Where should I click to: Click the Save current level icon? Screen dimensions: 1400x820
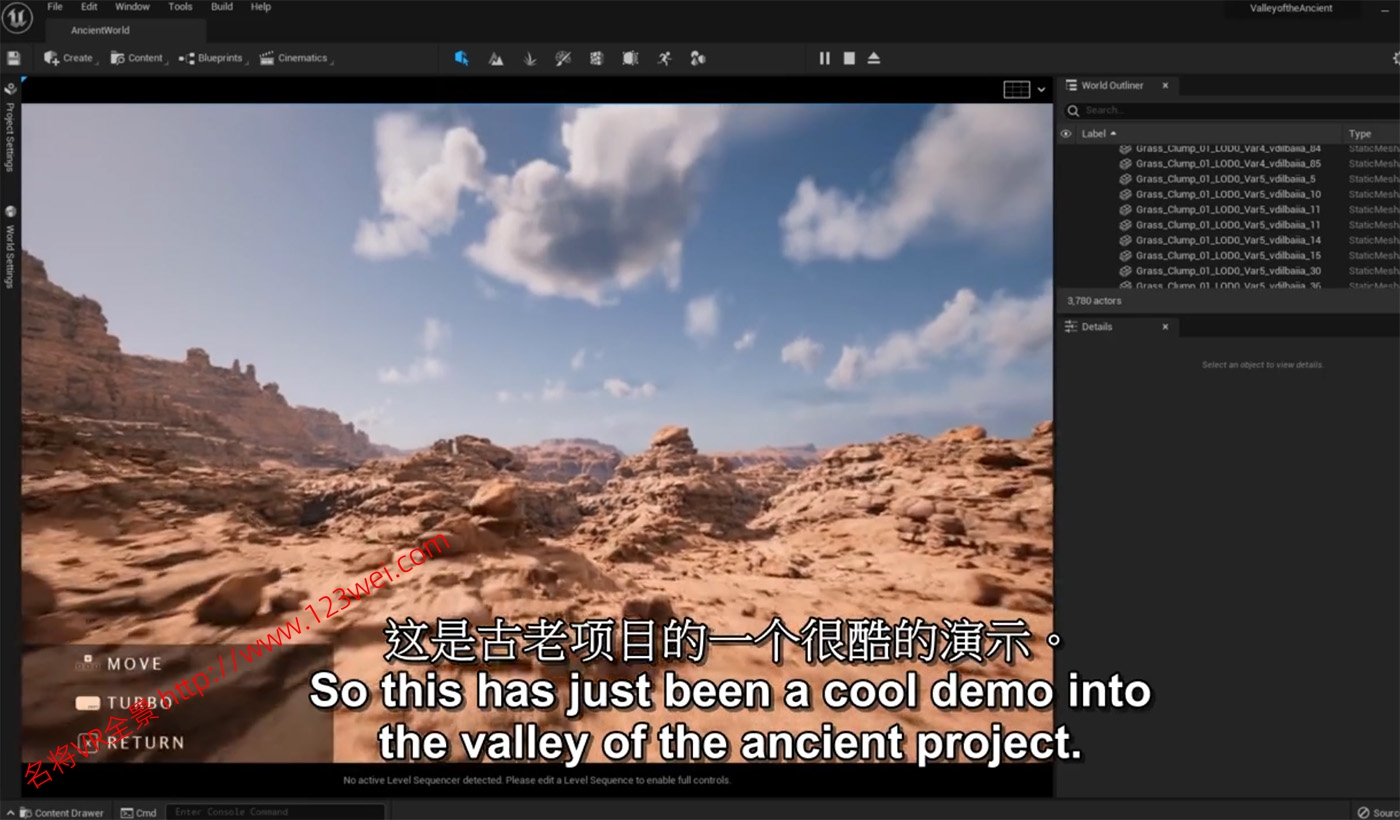point(13,58)
